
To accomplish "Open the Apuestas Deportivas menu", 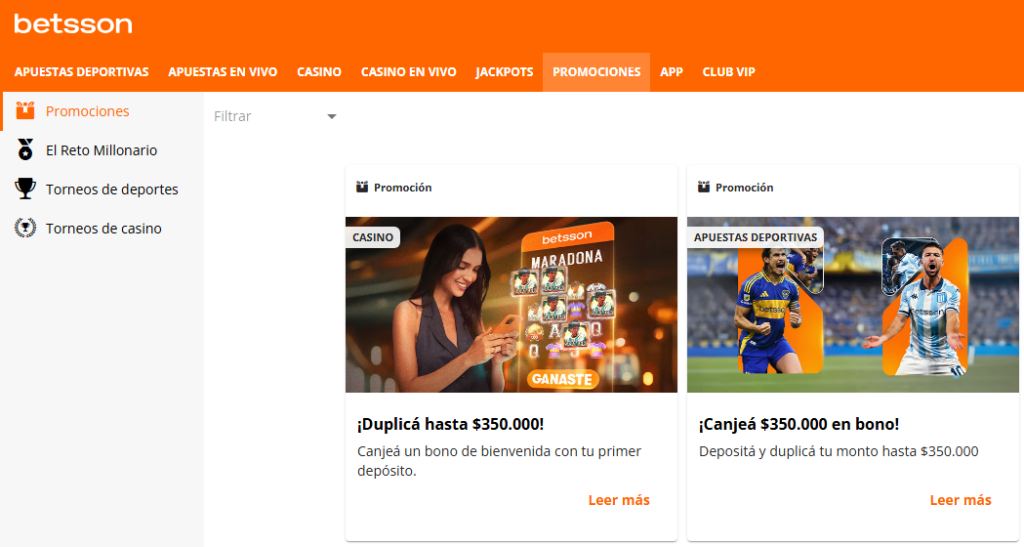I will [x=81, y=72].
